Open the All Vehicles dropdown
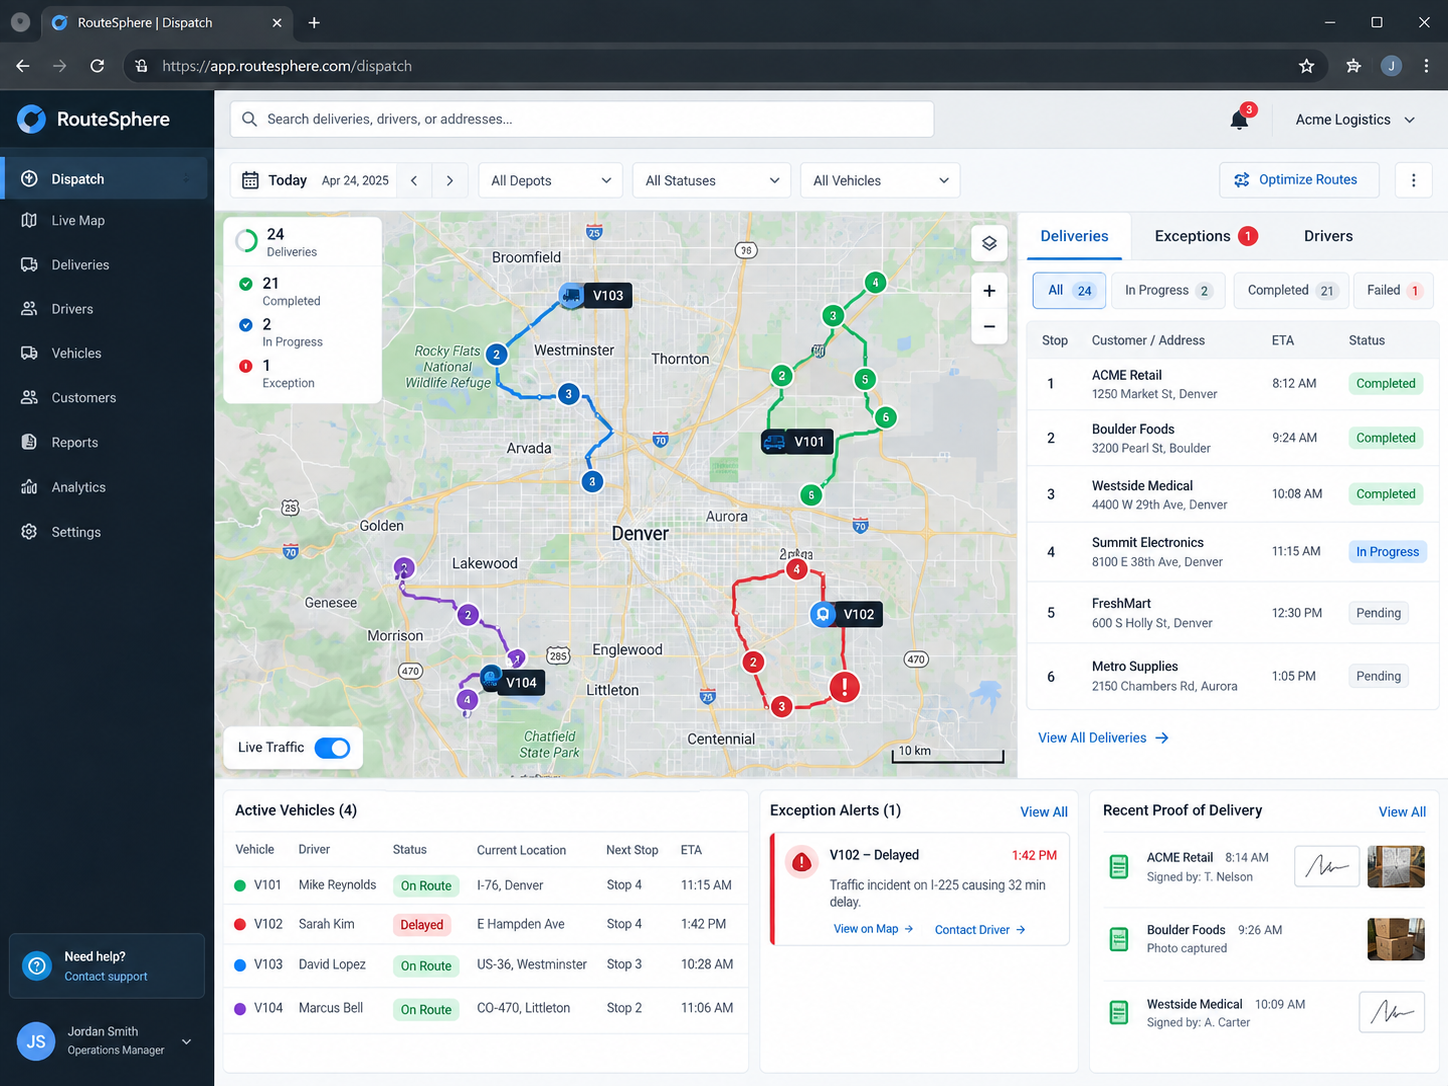Screen dimensions: 1448x1086 tap(880, 181)
